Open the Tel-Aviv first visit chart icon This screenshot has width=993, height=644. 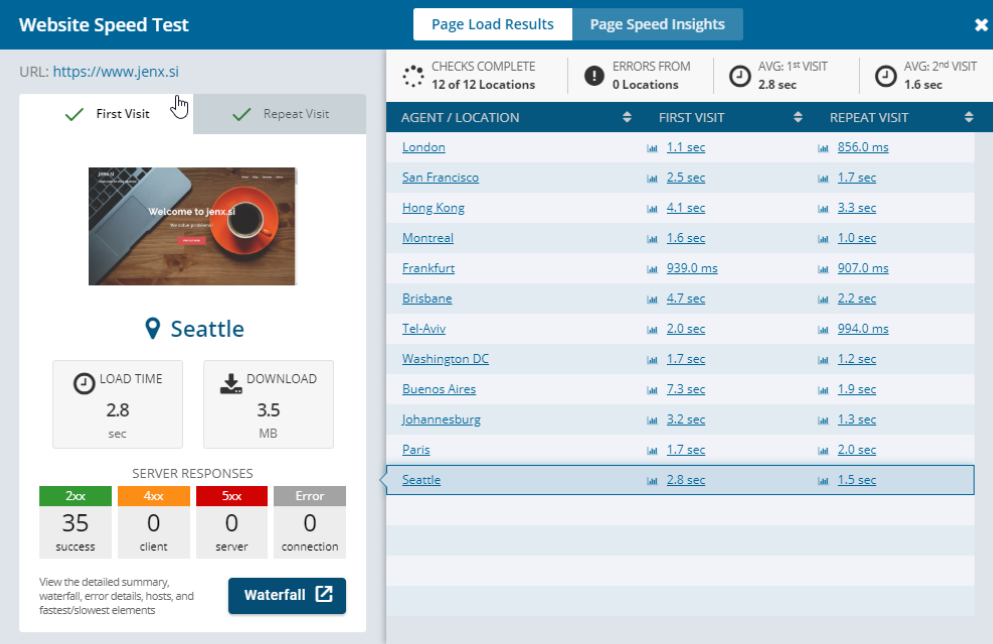(x=652, y=330)
